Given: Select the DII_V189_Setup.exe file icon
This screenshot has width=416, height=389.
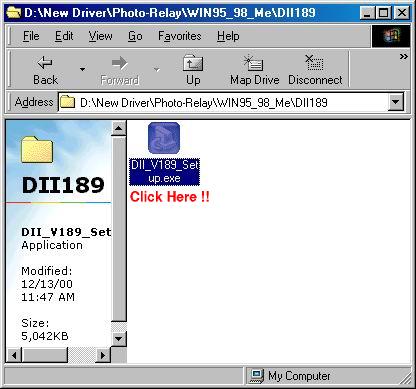Looking at the screenshot, I should click(164, 138).
